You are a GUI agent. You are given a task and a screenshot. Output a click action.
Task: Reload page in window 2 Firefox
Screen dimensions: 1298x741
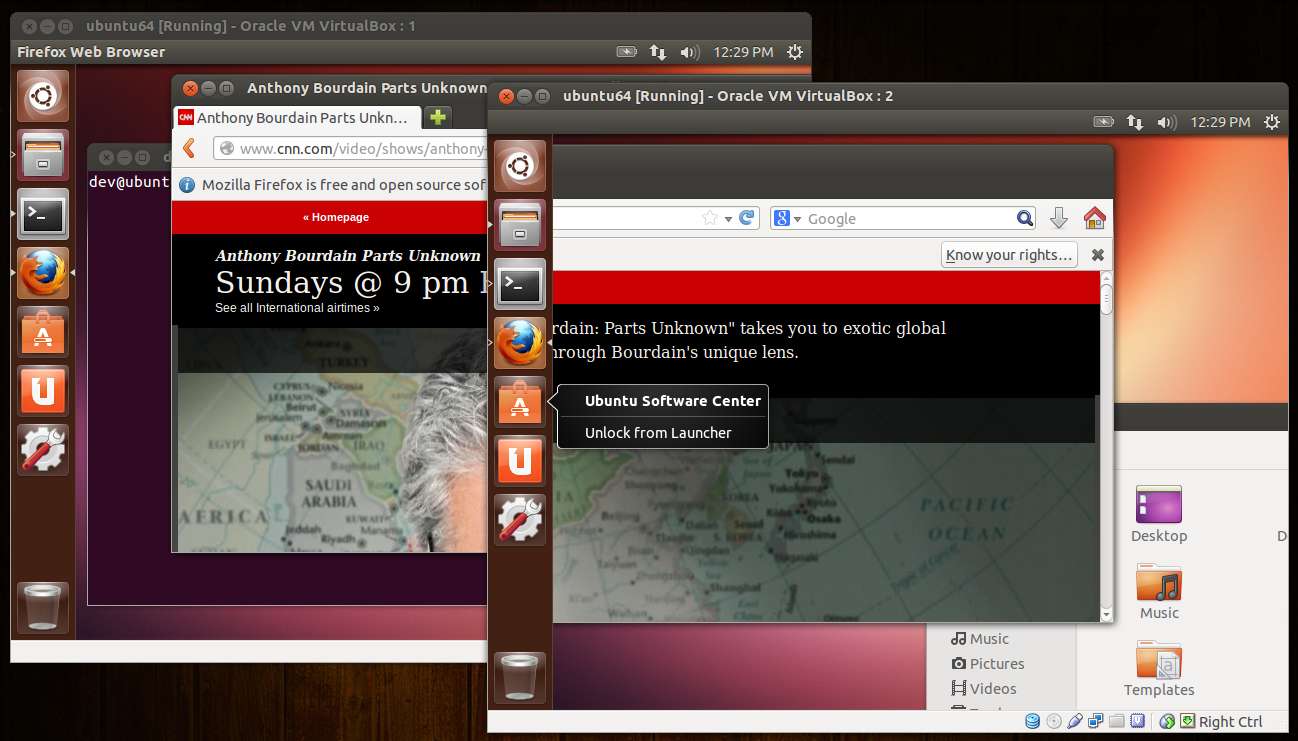point(746,218)
